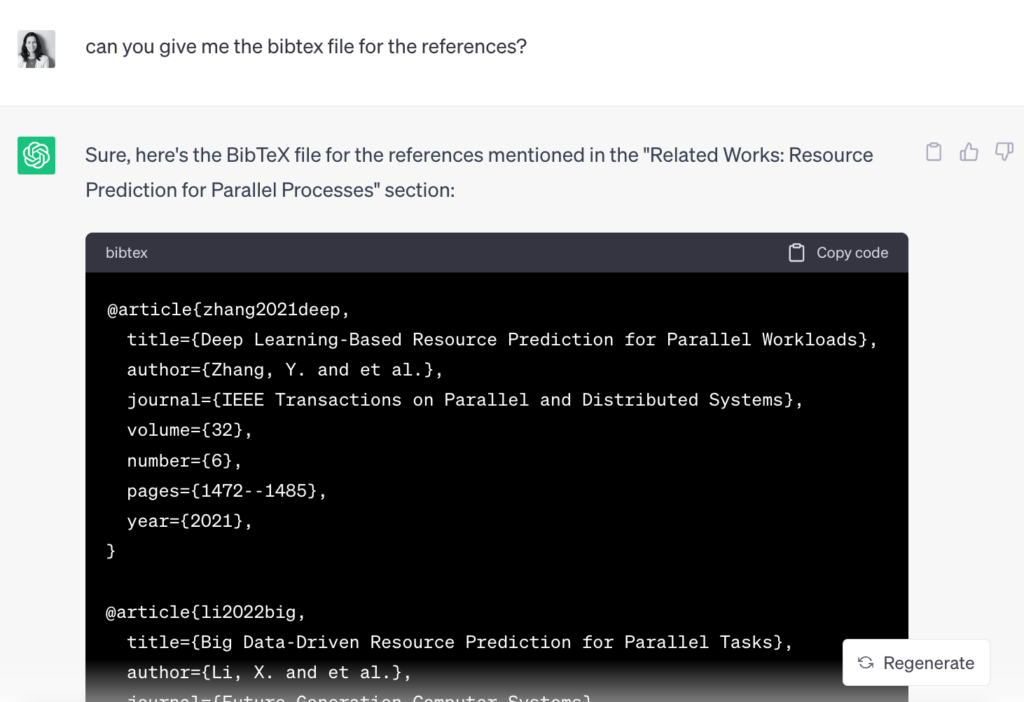Click the clipboard icon beside Copy code
This screenshot has height=702, width=1024.
tap(797, 253)
